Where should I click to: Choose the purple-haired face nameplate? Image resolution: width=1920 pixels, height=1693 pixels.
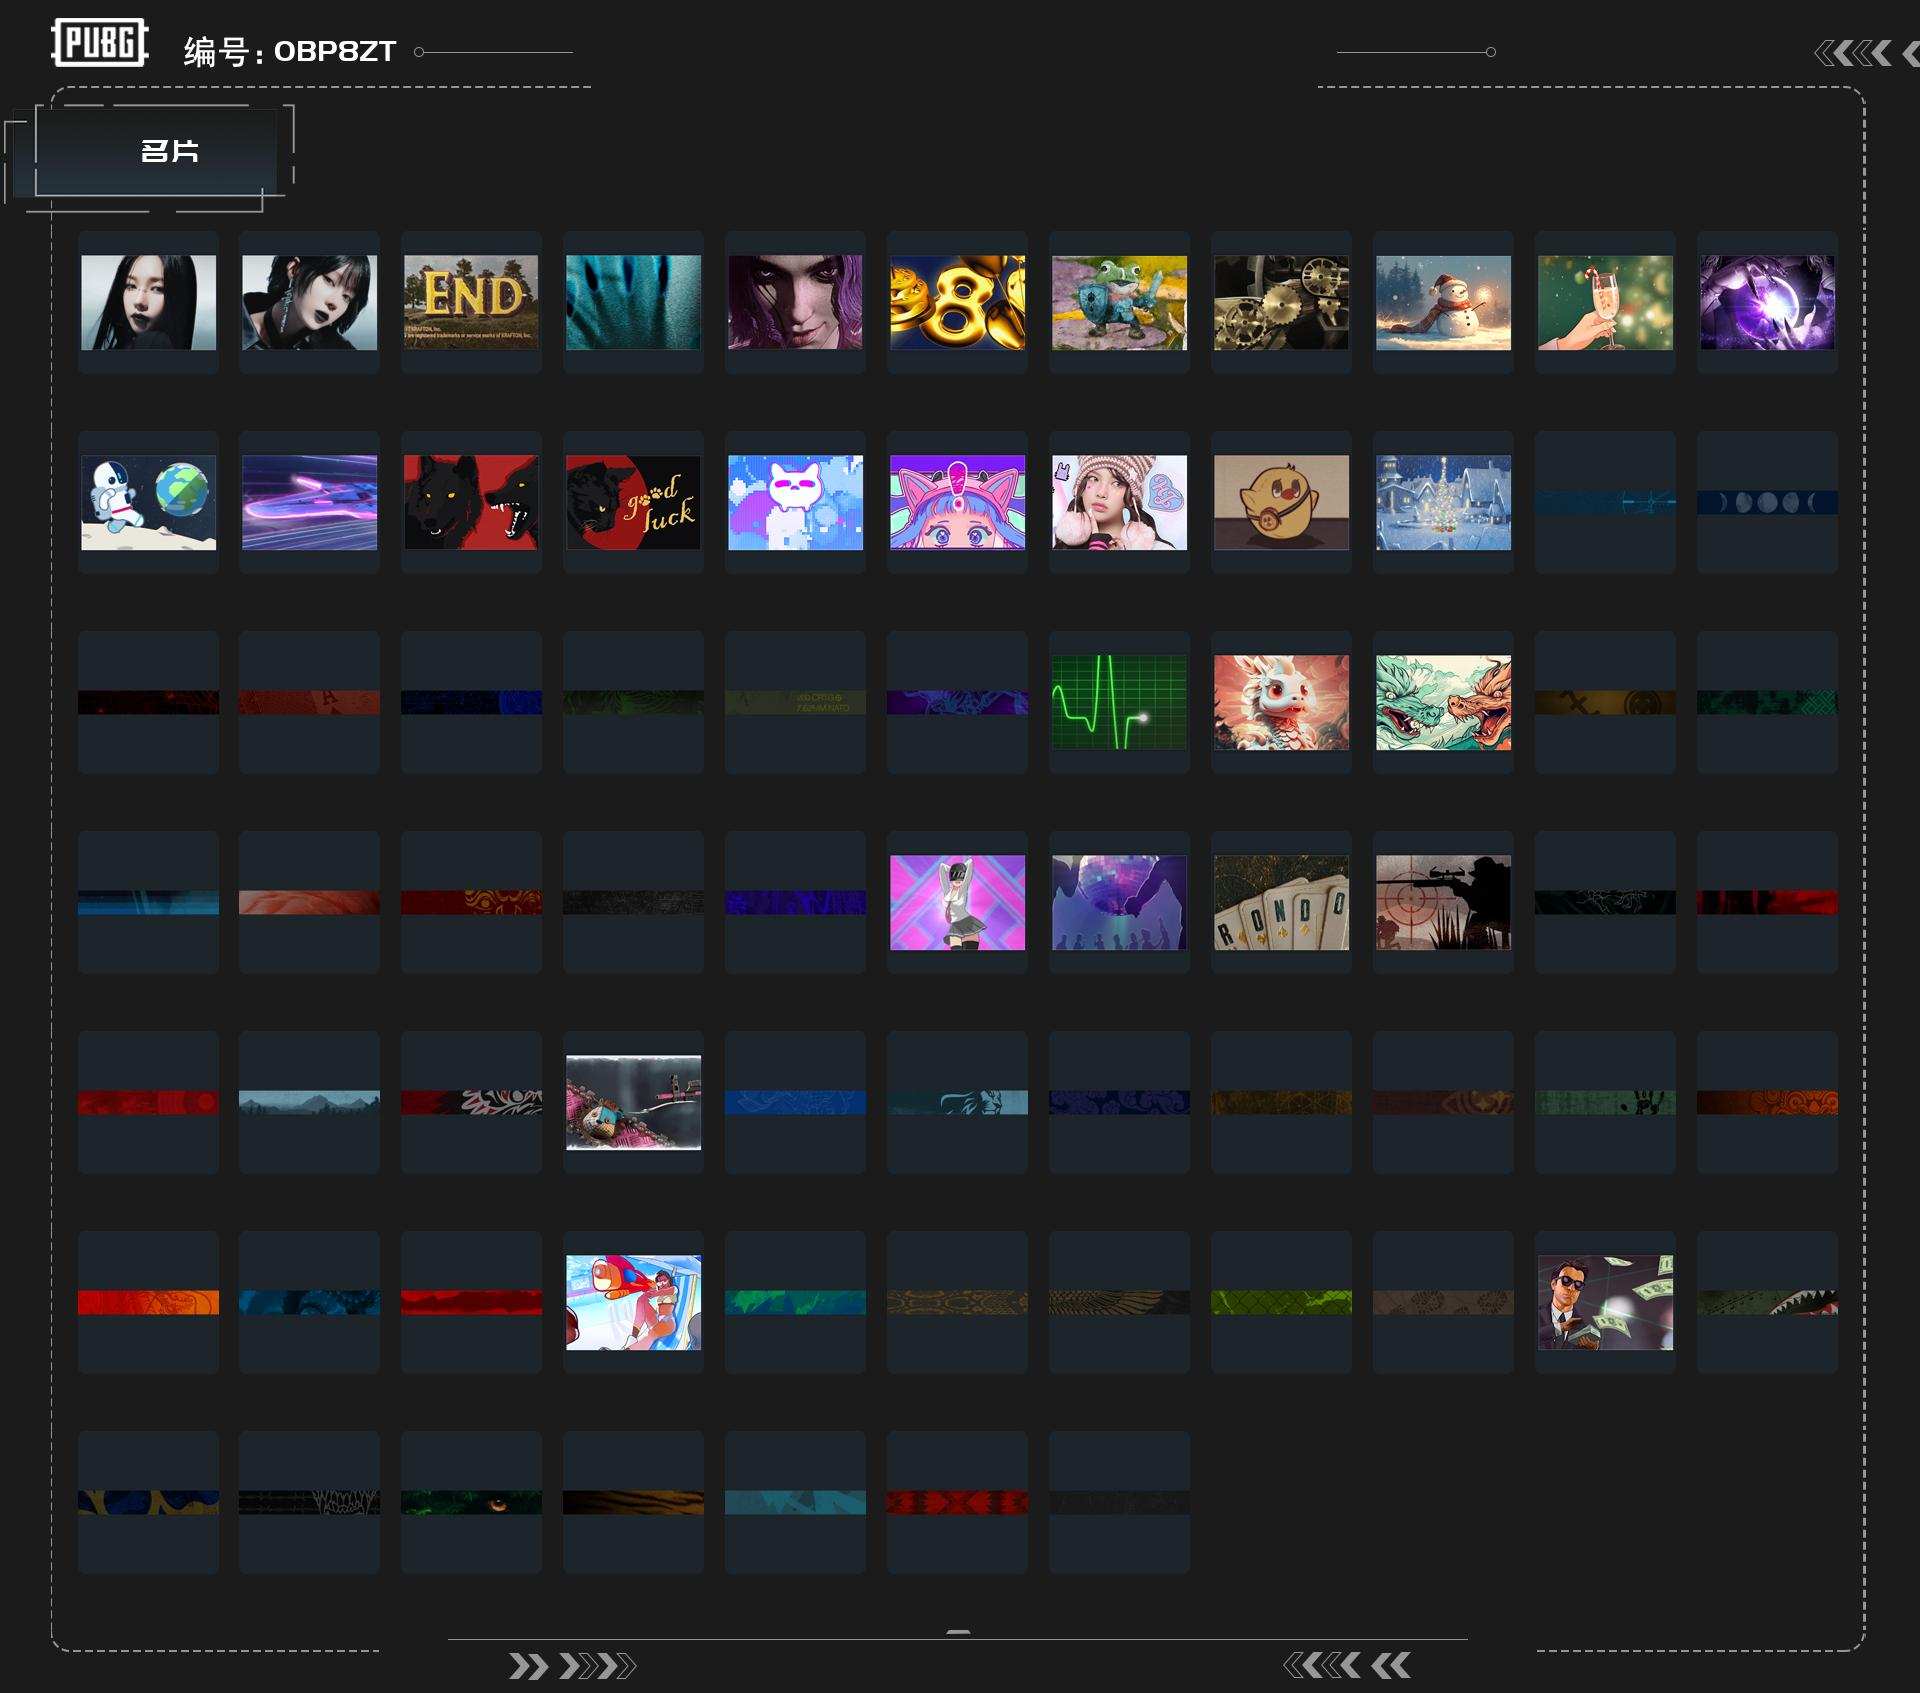(x=795, y=302)
